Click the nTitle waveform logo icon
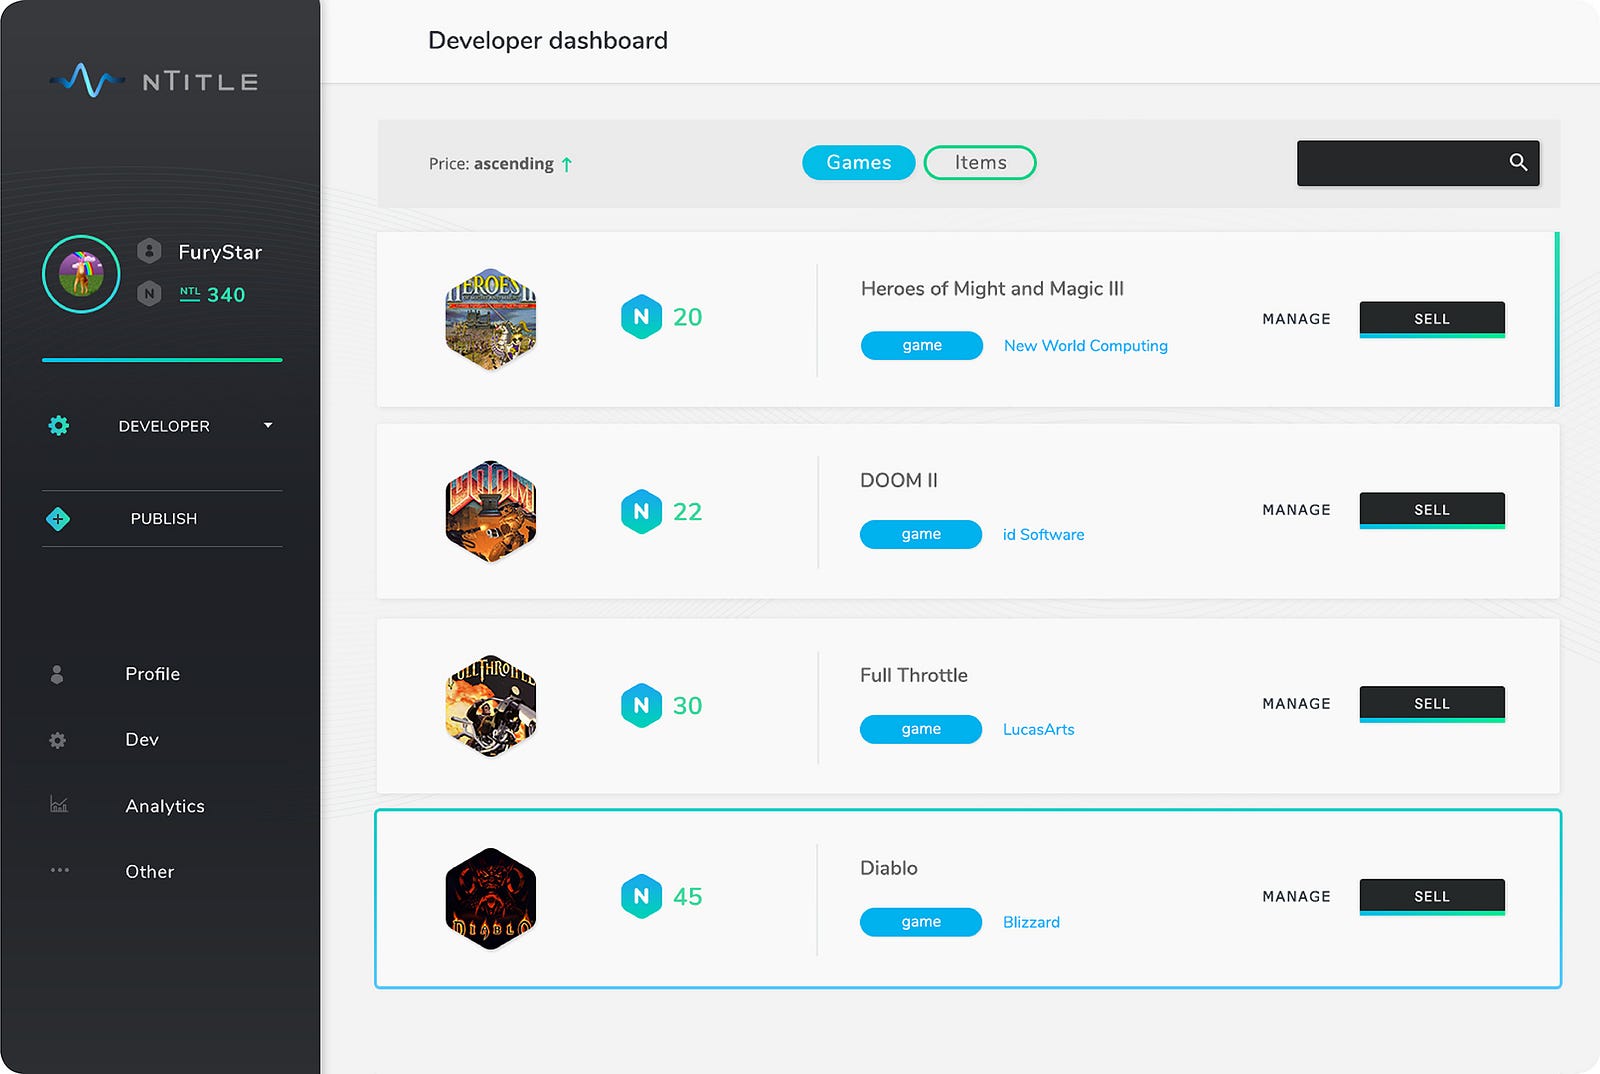This screenshot has width=1600, height=1074. (87, 80)
